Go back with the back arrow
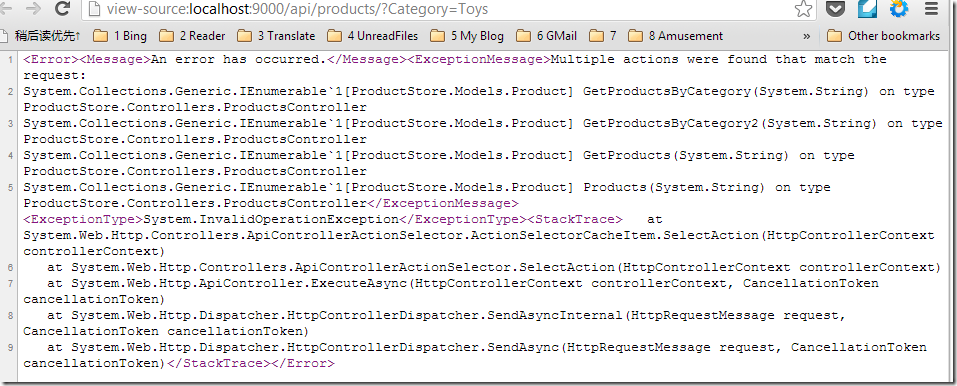The height and width of the screenshot is (386, 957). point(7,9)
